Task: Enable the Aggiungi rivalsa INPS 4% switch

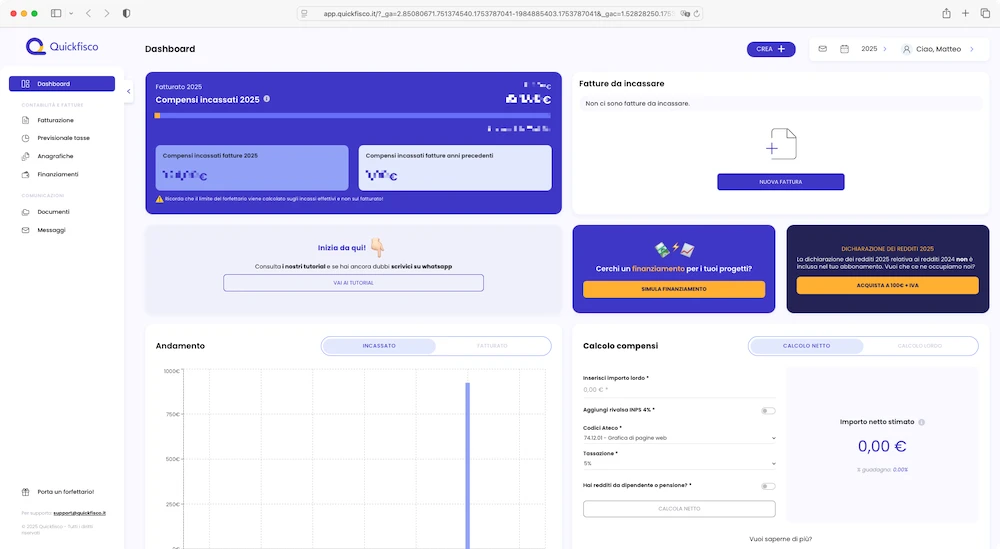Action: (768, 410)
